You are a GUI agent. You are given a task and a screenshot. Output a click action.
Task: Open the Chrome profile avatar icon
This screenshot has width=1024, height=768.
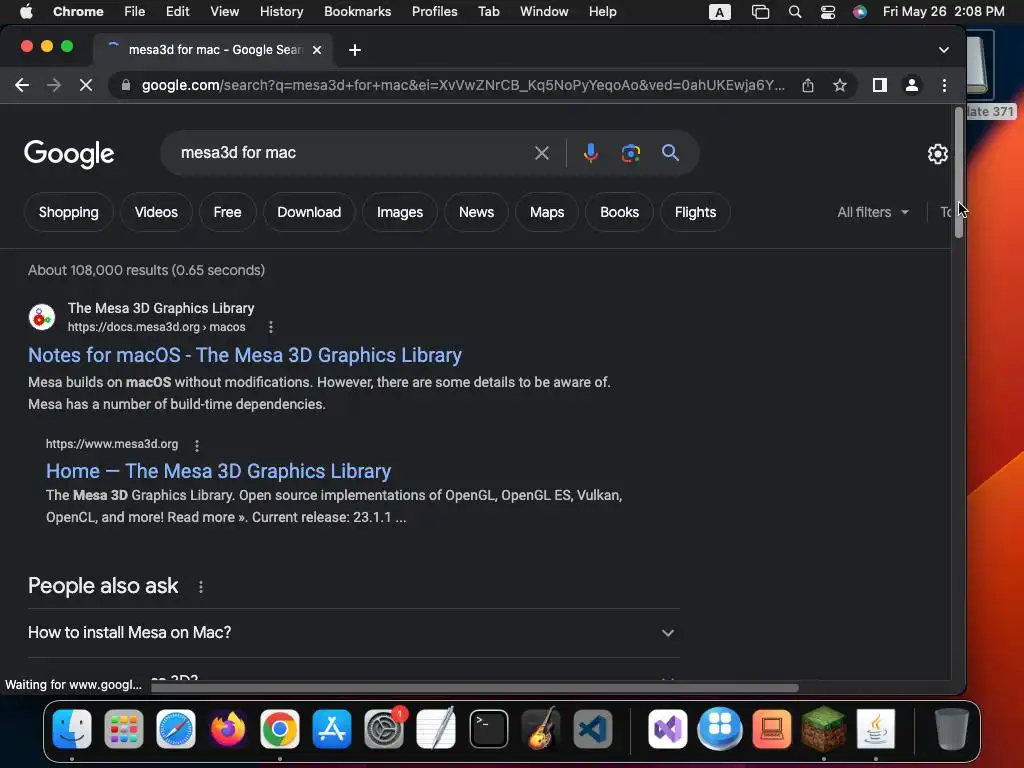coord(912,85)
